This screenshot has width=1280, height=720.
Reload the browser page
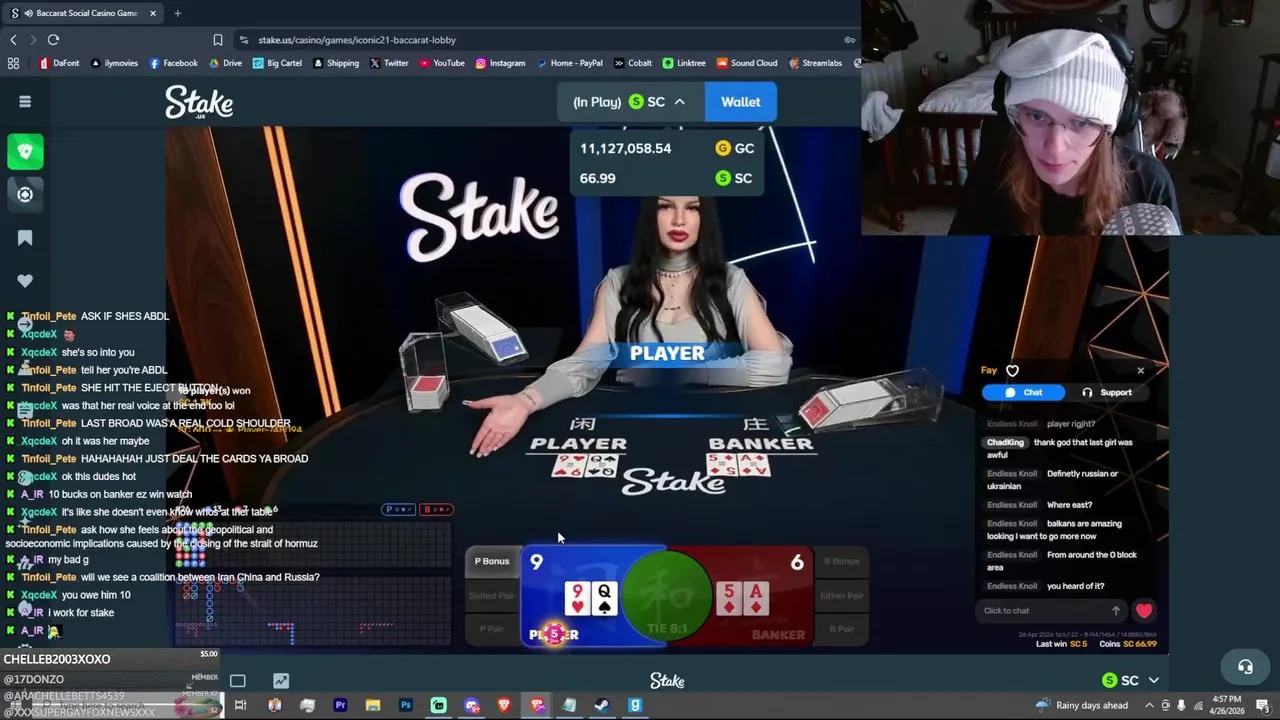(x=53, y=40)
